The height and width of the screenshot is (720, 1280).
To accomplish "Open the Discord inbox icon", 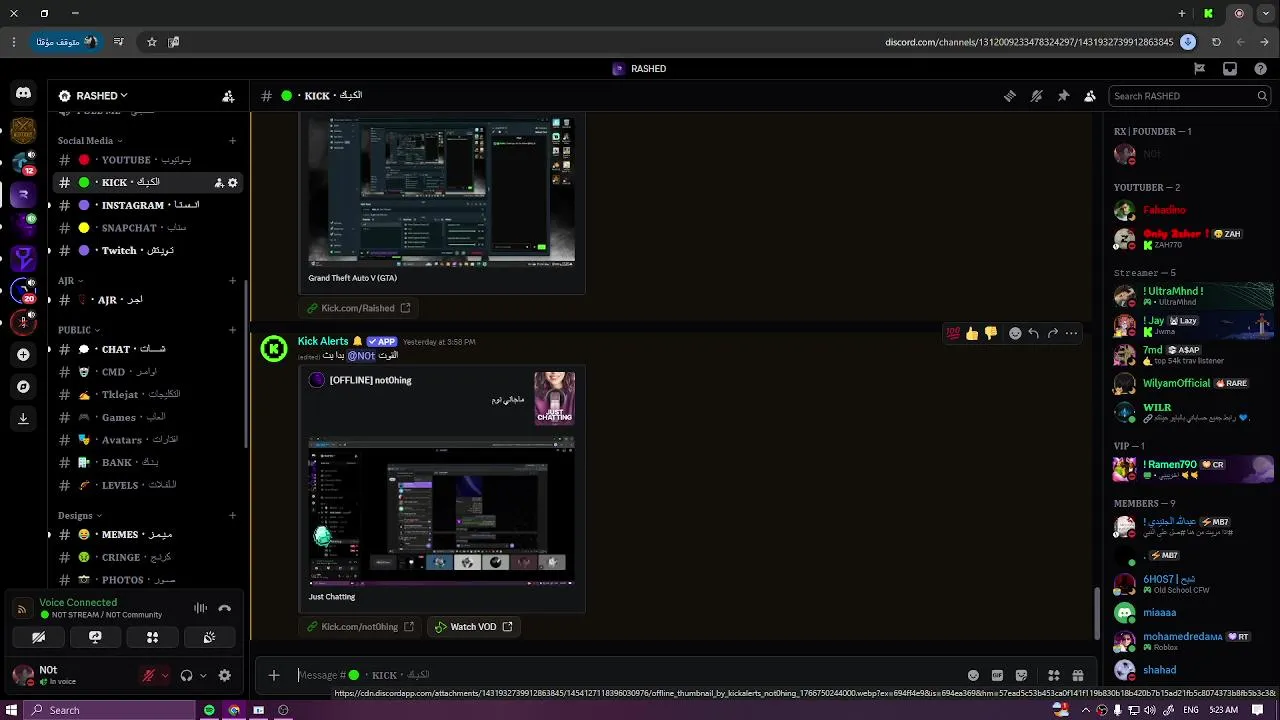I will 1230,69.
